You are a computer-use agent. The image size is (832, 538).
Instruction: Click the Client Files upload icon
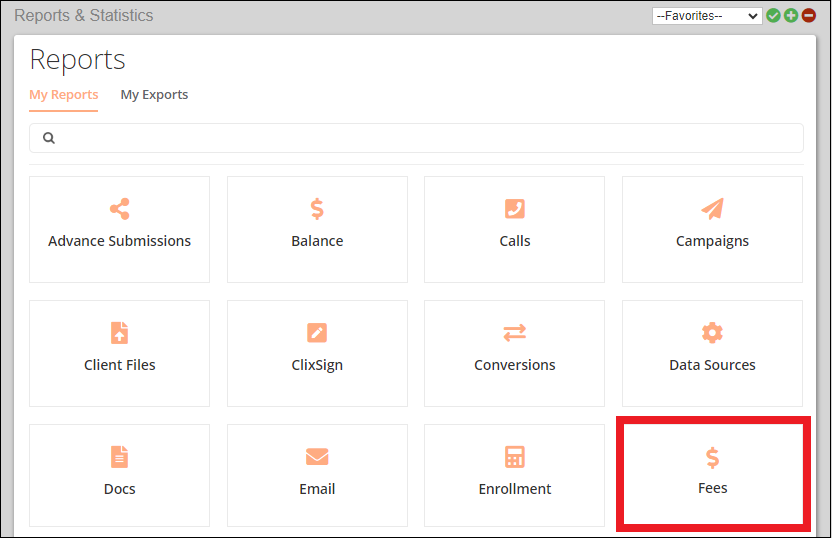coord(119,333)
